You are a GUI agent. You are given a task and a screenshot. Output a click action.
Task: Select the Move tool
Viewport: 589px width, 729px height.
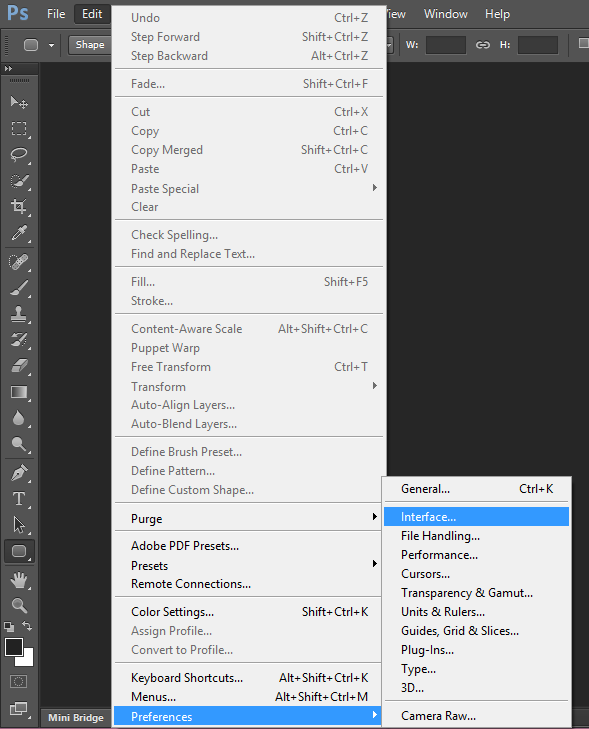pyautogui.click(x=19, y=102)
